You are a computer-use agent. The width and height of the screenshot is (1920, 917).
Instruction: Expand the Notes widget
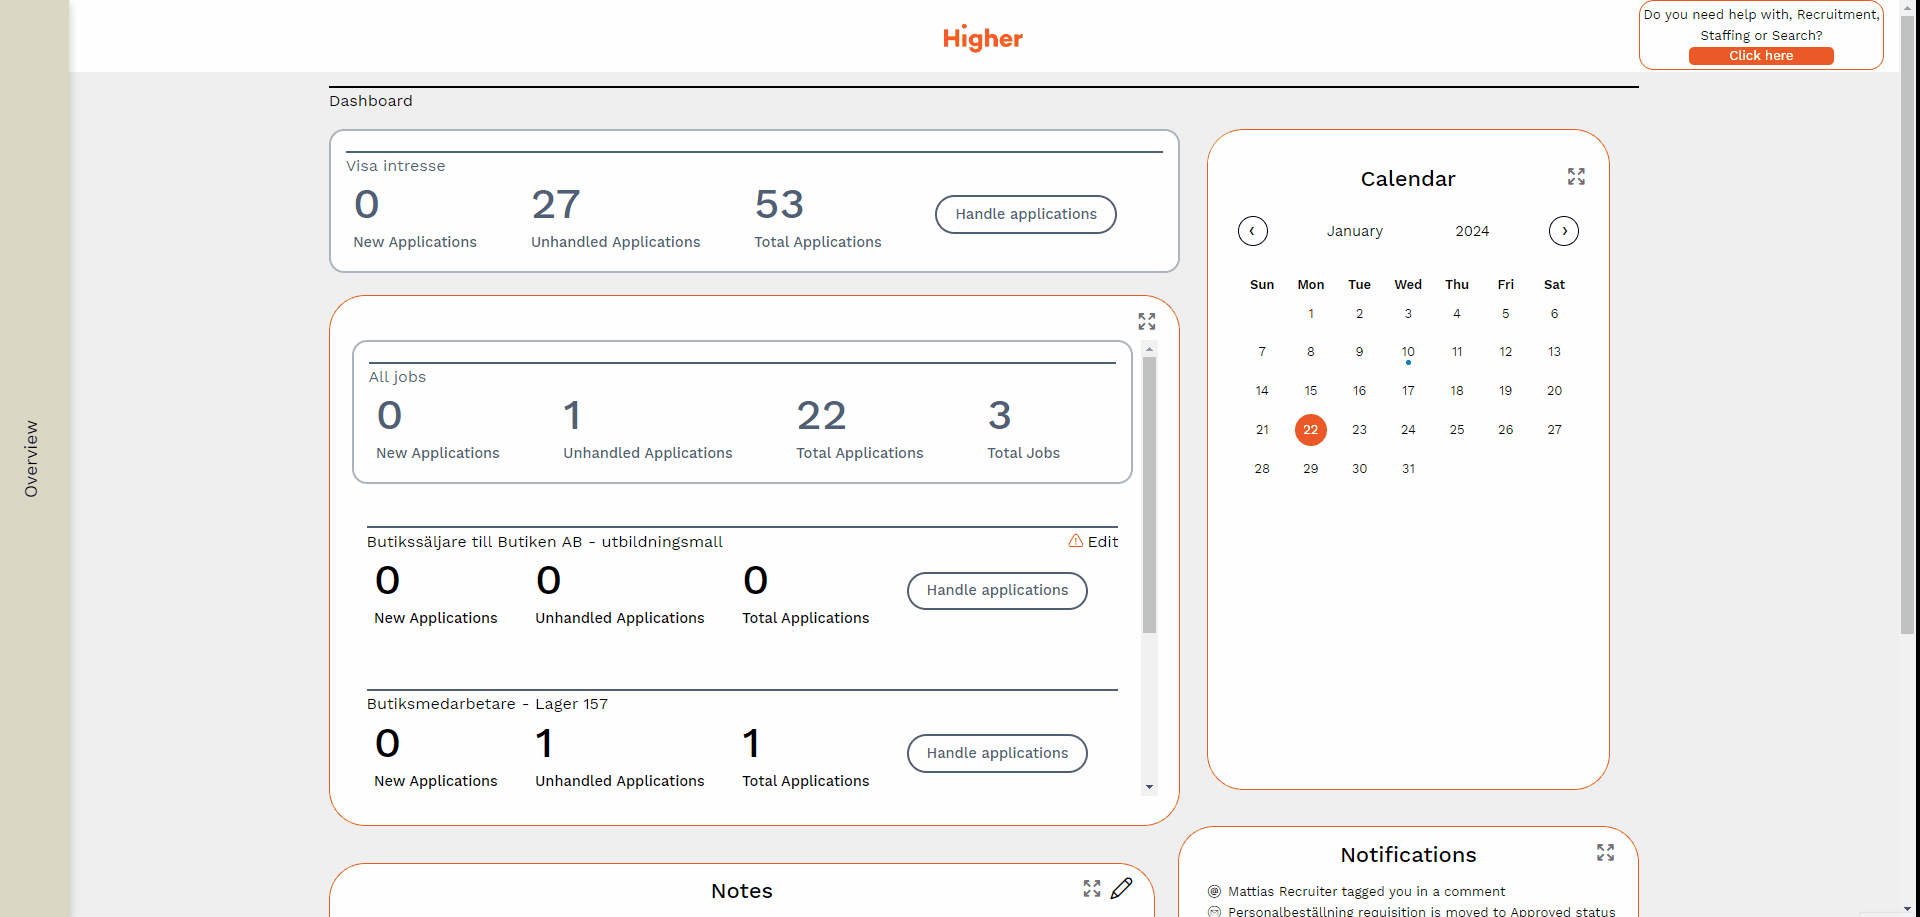point(1091,889)
